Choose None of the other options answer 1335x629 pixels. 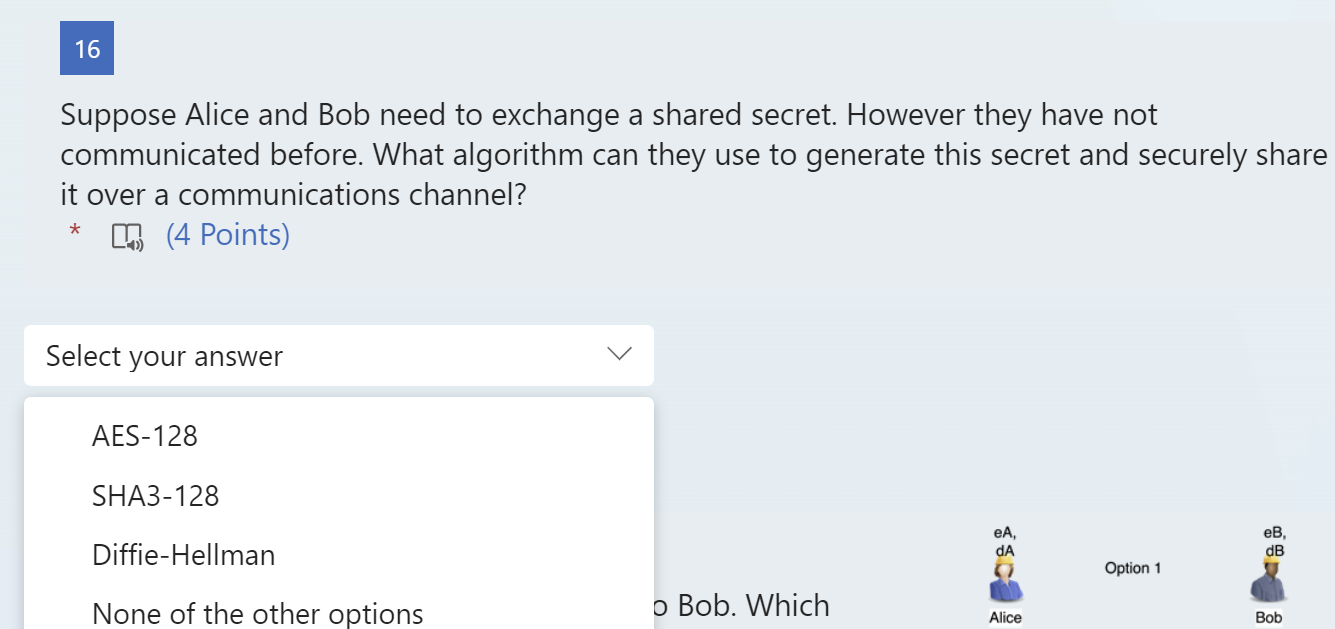click(x=255, y=612)
